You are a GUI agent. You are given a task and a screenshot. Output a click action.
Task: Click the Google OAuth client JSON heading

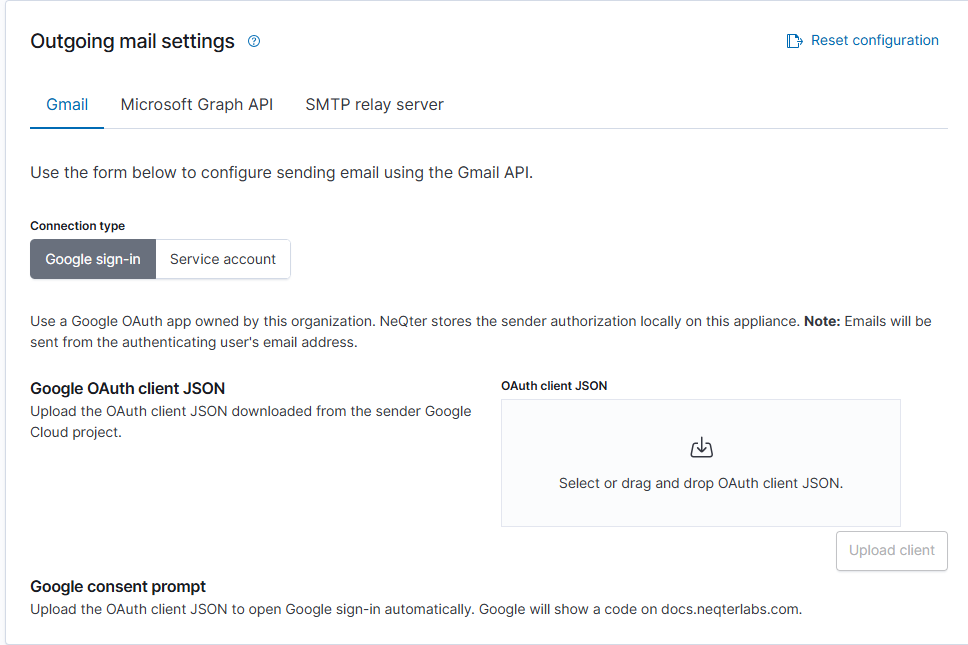(x=127, y=388)
